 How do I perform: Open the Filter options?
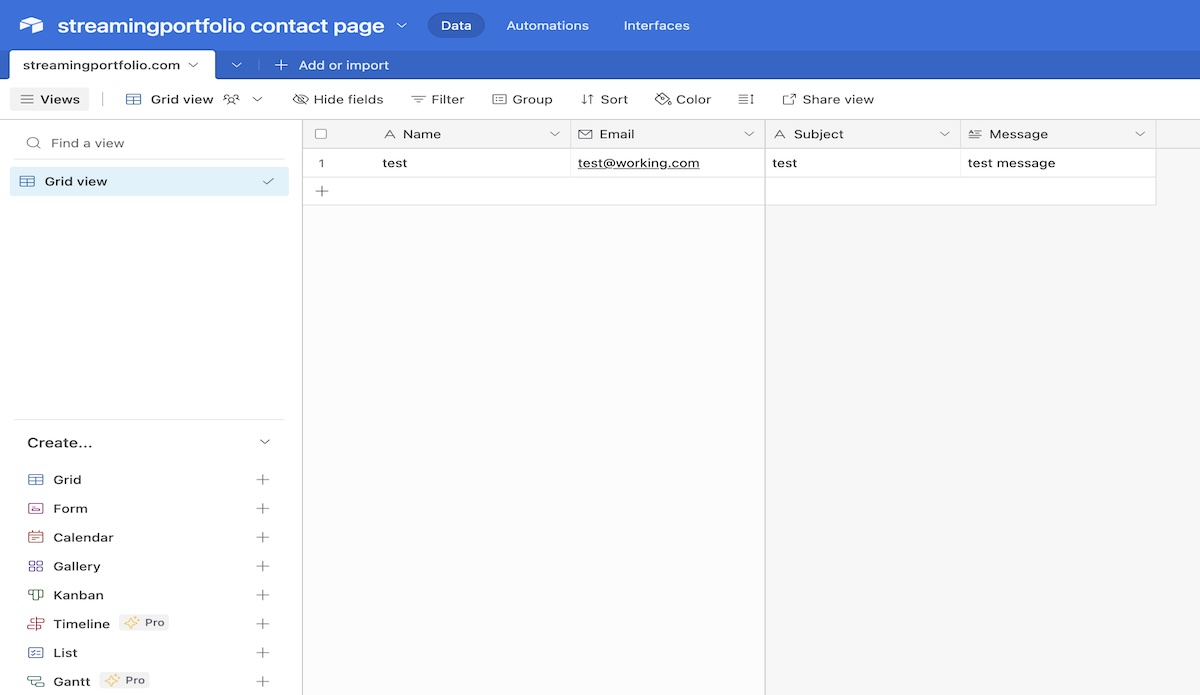coord(438,99)
